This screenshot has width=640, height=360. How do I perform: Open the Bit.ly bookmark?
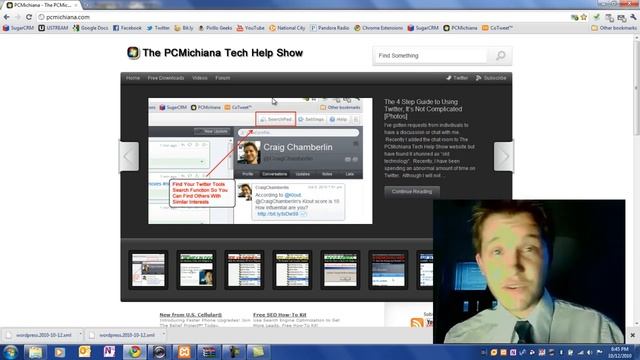[184, 28]
